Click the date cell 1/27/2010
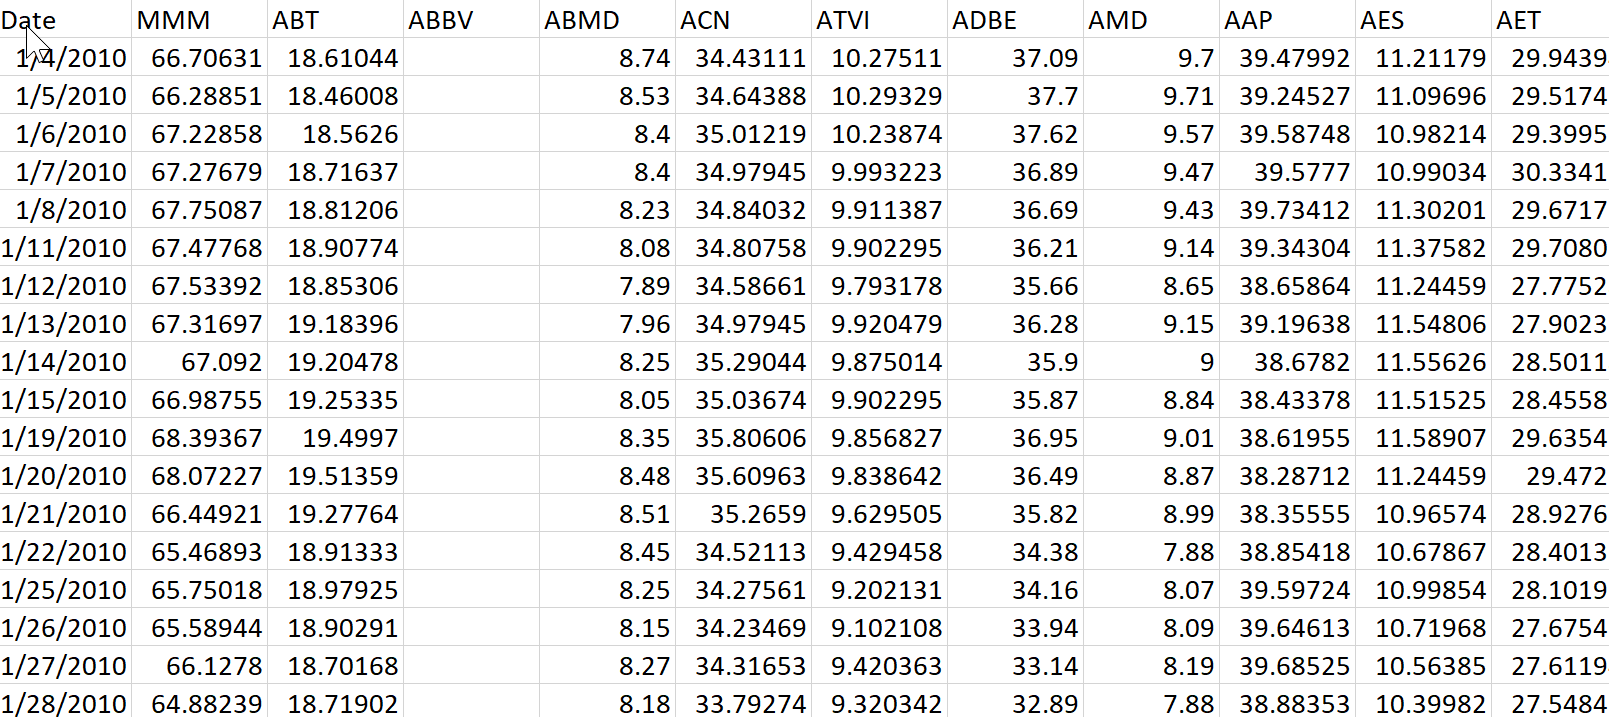Image resolution: width=1609 pixels, height=717 pixels. [66, 666]
